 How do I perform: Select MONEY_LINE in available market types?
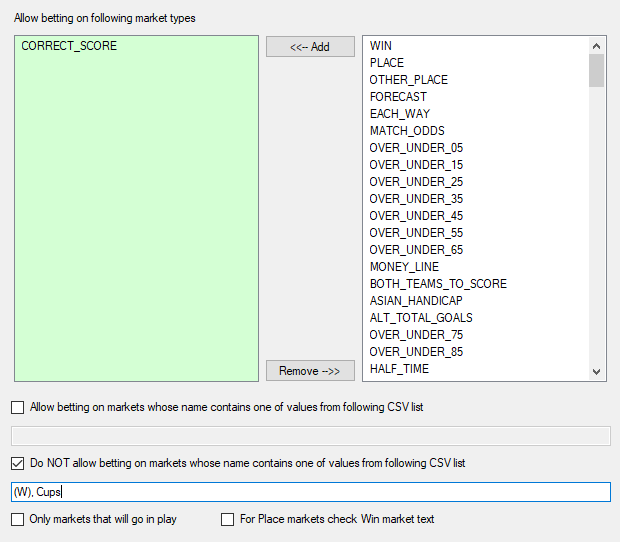pos(404,267)
